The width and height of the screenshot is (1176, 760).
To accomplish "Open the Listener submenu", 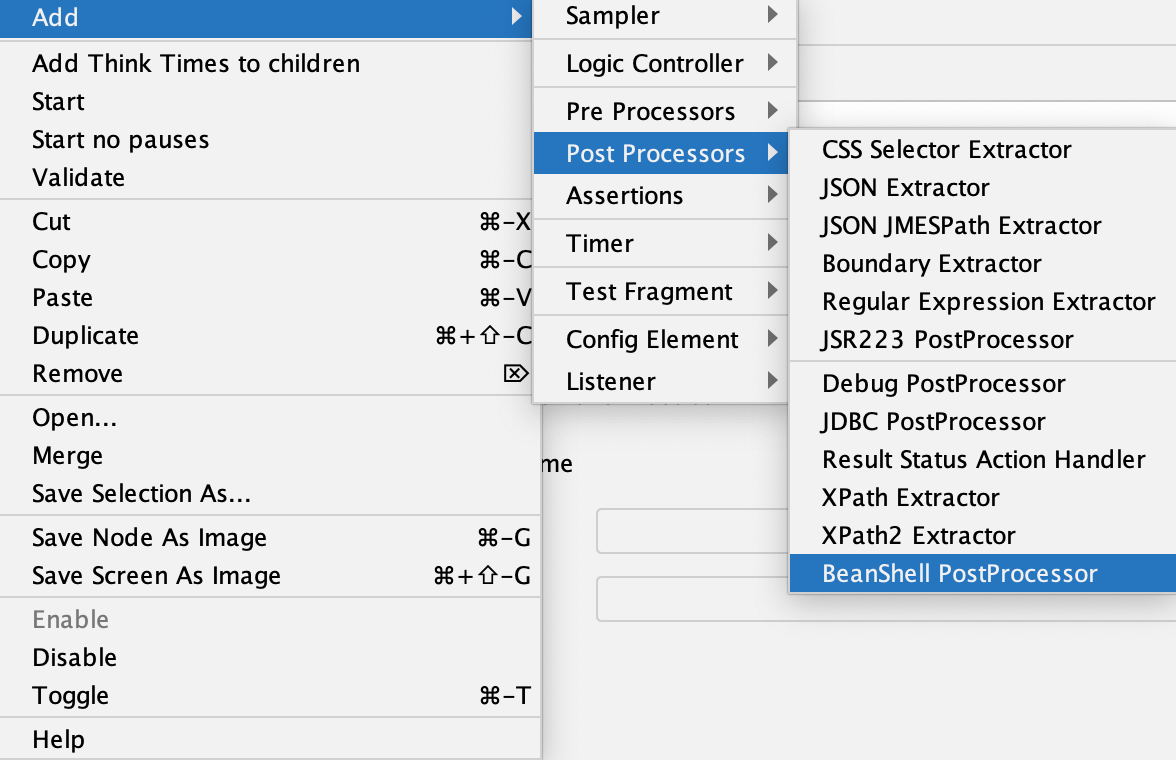I will (x=611, y=382).
